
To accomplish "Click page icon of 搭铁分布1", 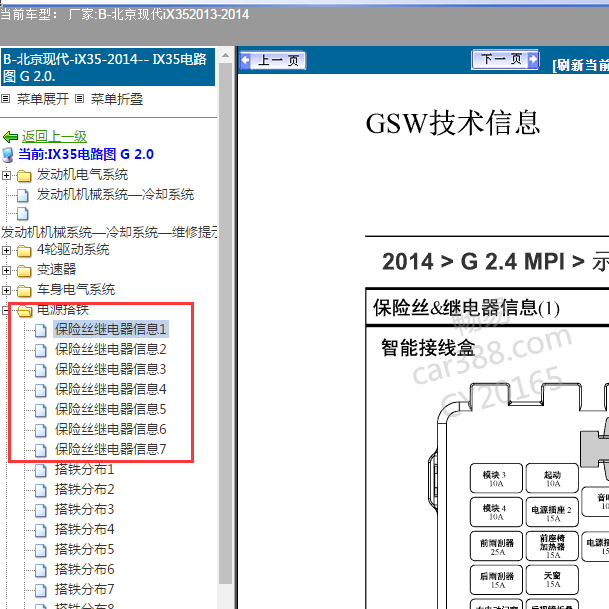I will 40,470.
